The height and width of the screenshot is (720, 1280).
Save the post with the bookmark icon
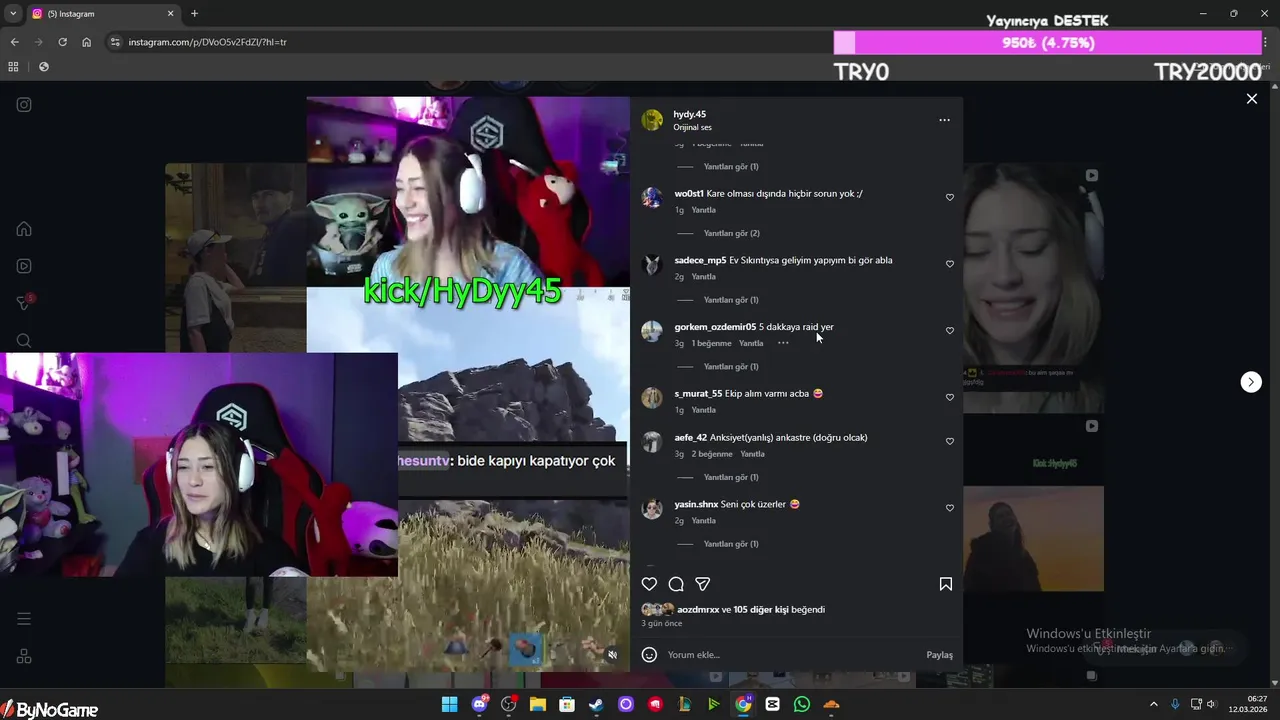coord(945,584)
